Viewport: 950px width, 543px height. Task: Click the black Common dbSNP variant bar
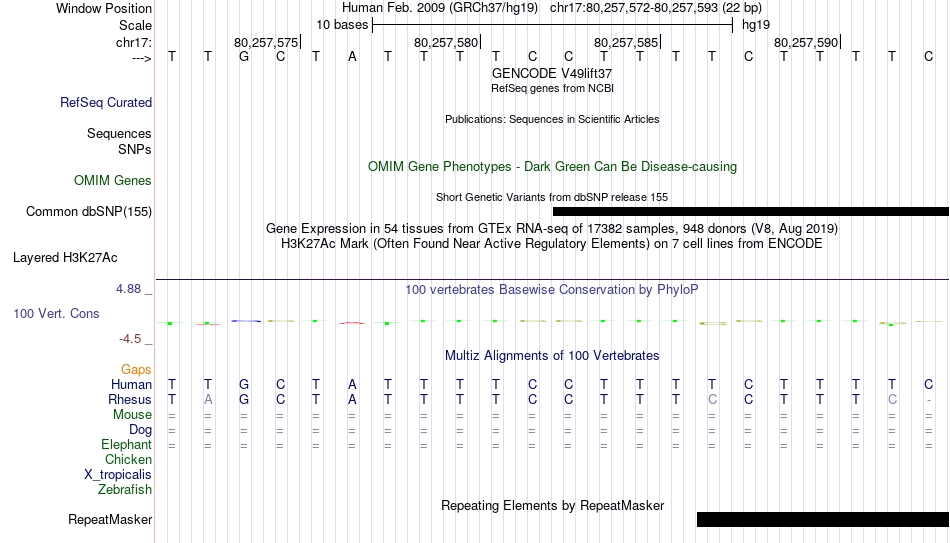[751, 212]
